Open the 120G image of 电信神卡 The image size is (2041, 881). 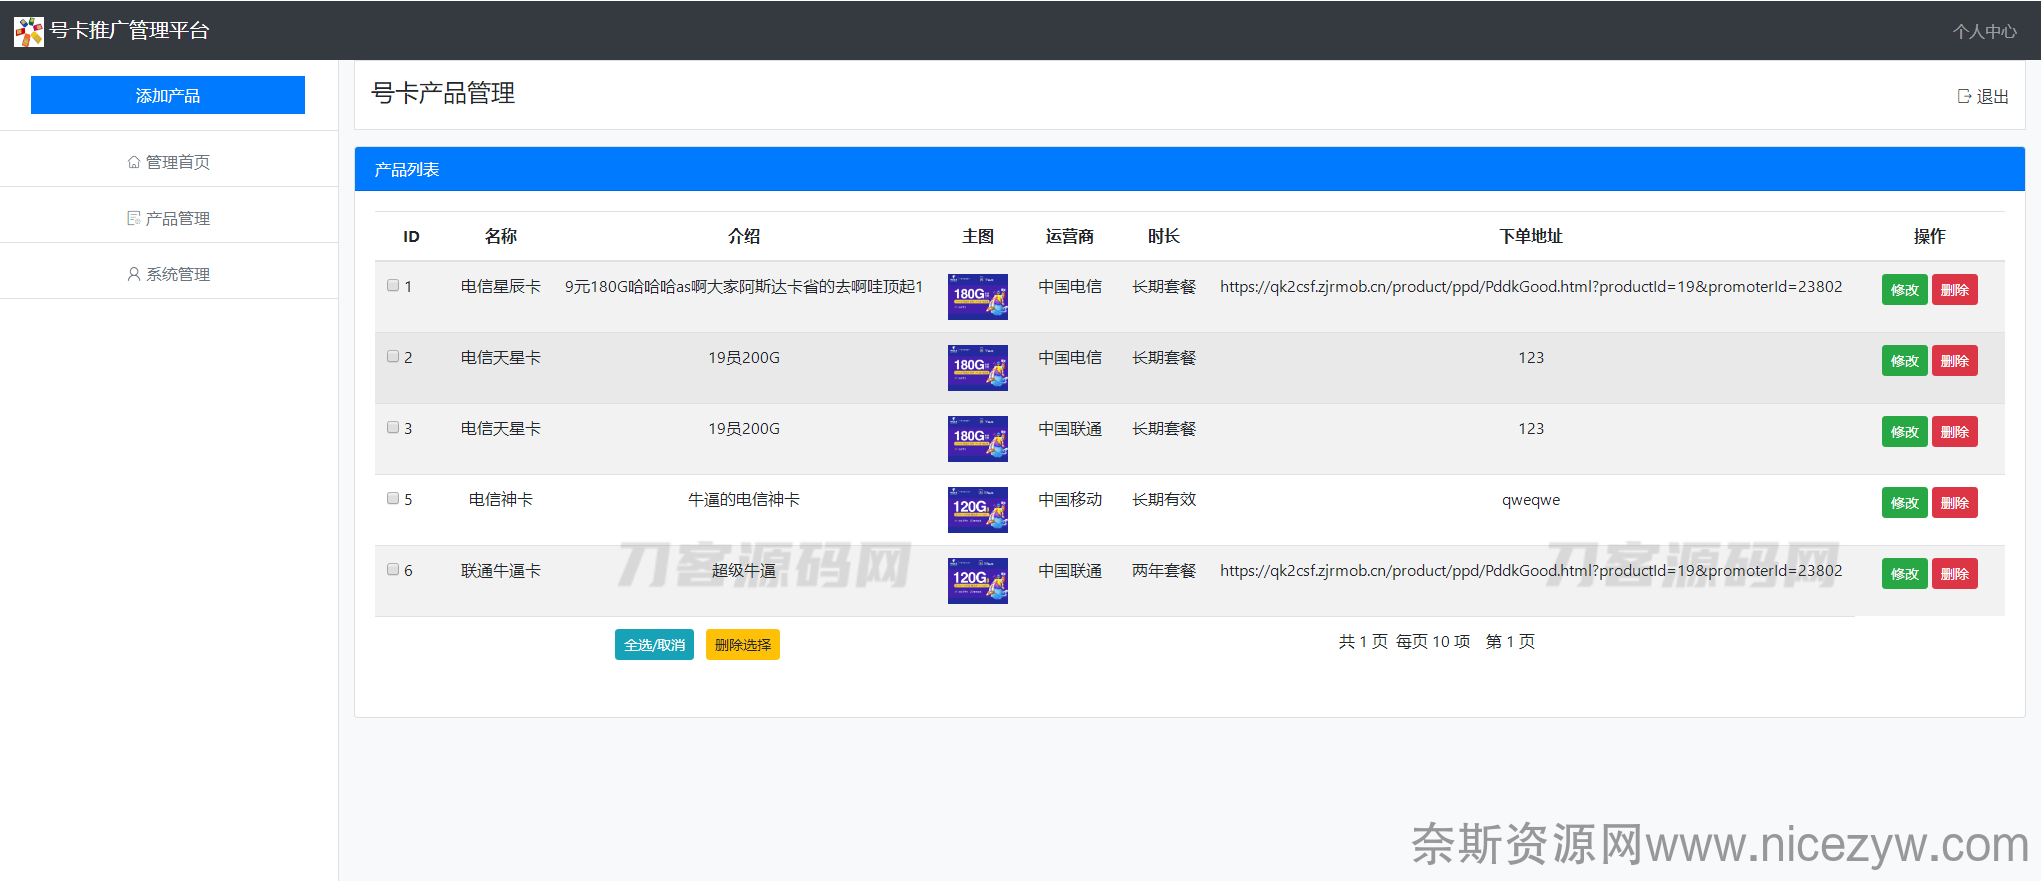coord(977,510)
